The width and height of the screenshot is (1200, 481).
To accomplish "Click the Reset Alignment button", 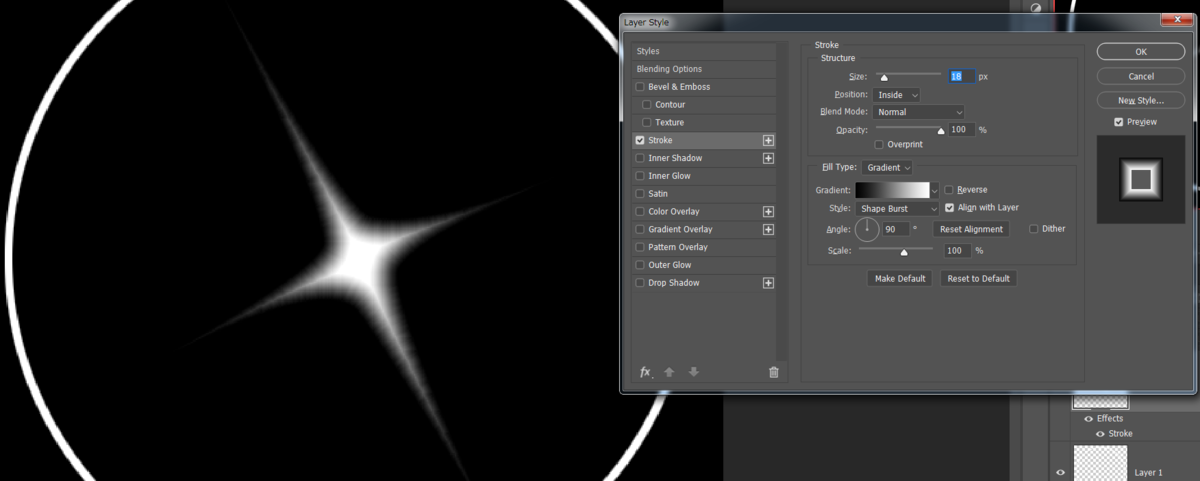I will [x=970, y=229].
